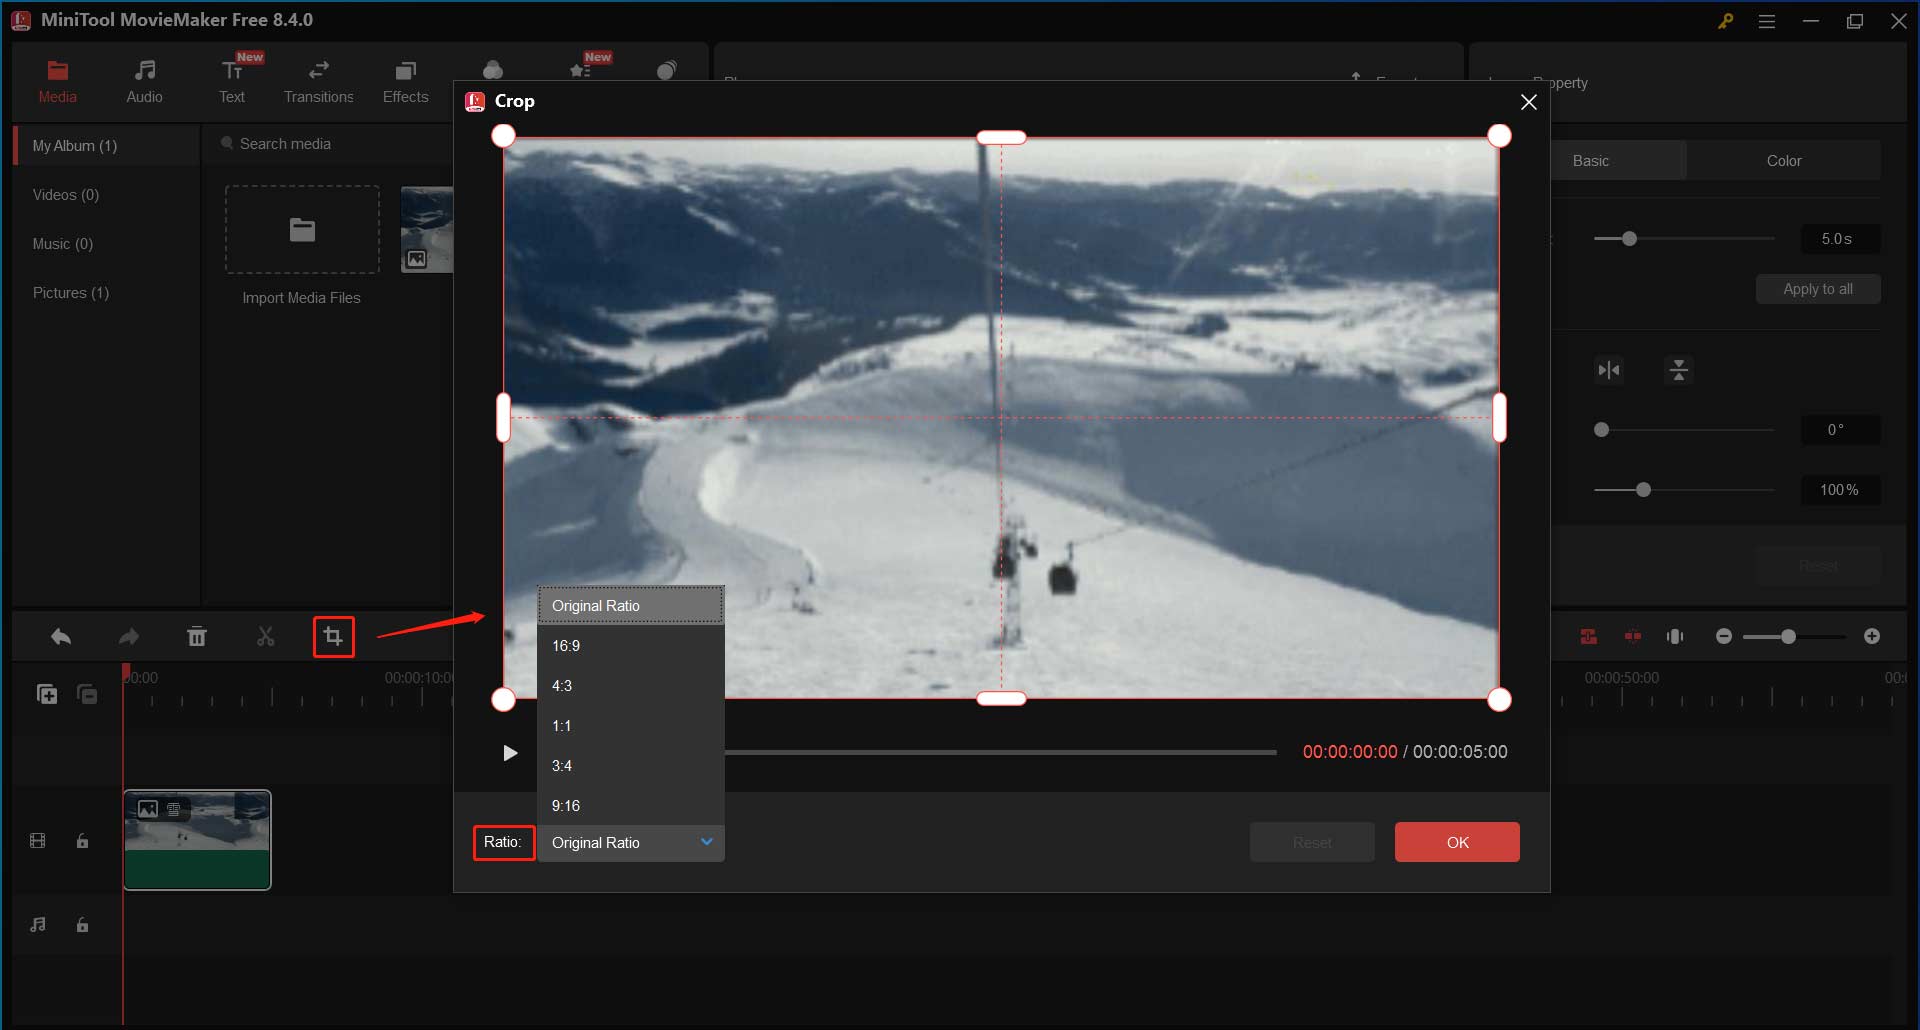Split the clip with the Scissors tool

point(265,636)
